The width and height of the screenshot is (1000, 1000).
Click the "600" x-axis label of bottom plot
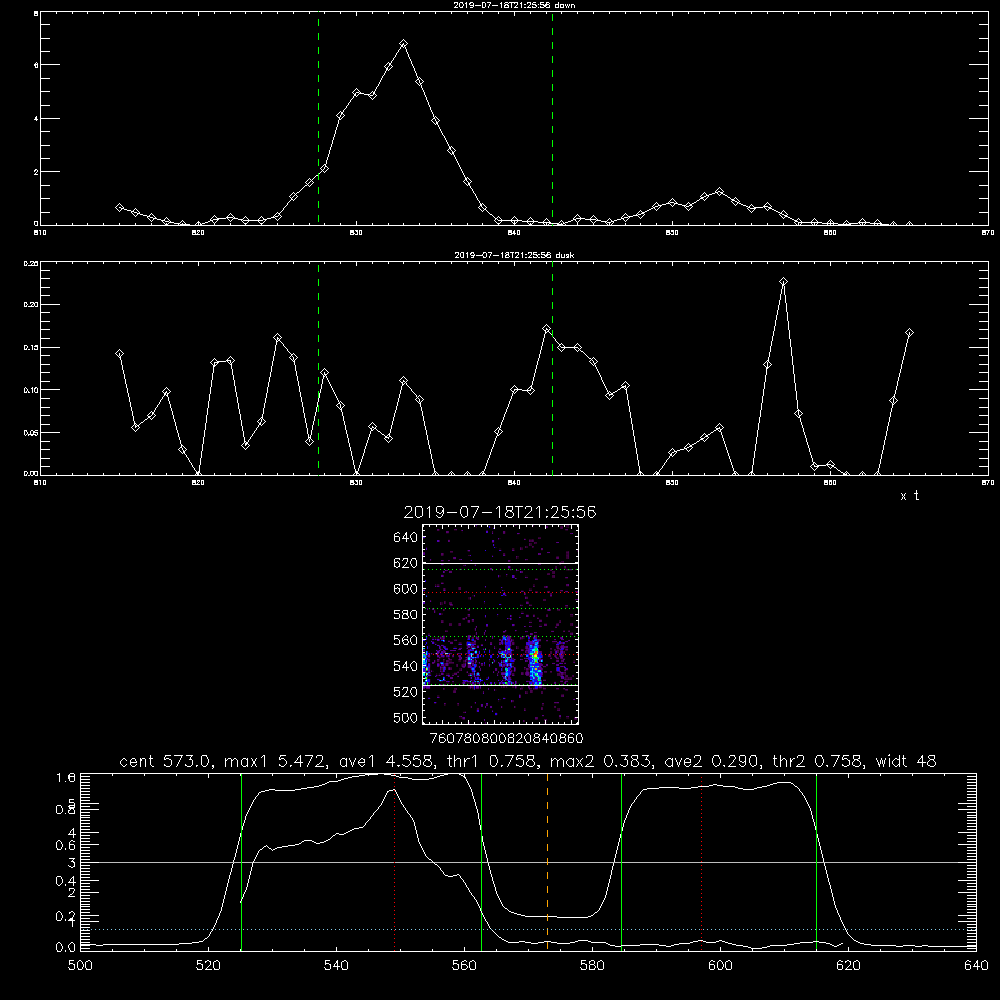(720, 966)
